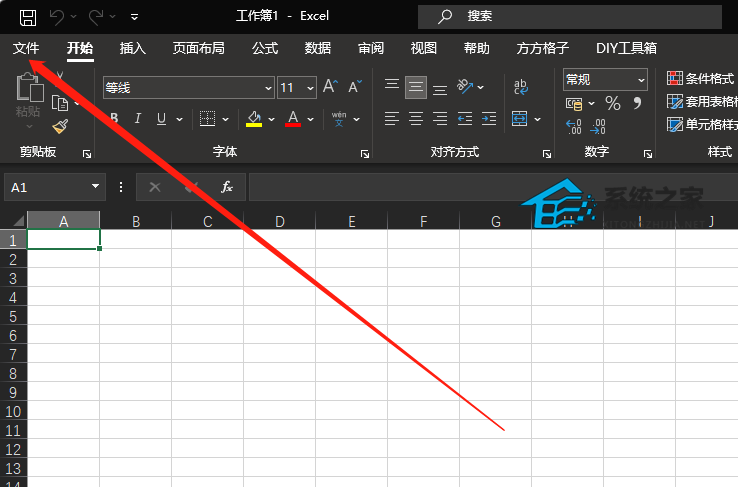This screenshot has height=487, width=738.
Task: Click the Borders icon
Action: (207, 119)
